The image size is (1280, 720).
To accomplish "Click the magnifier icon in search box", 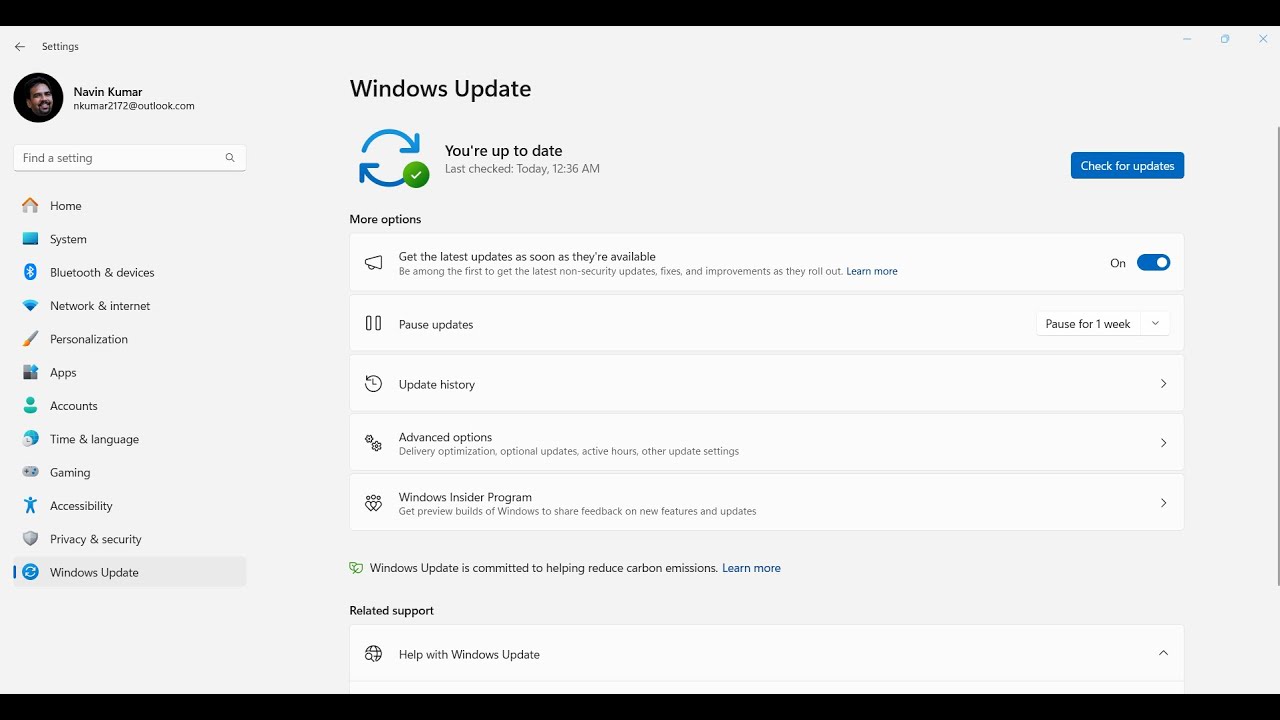I will pos(230,158).
